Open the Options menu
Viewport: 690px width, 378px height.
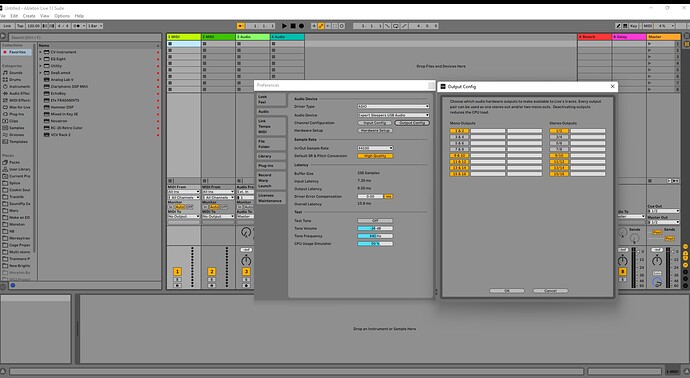coord(62,16)
